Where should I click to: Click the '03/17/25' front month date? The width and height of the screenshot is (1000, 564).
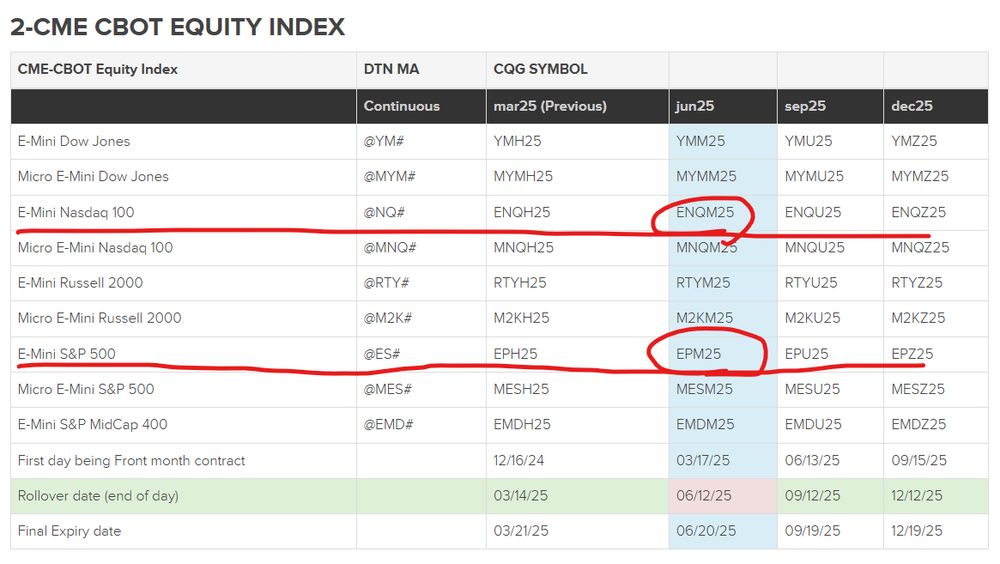pyautogui.click(x=703, y=460)
